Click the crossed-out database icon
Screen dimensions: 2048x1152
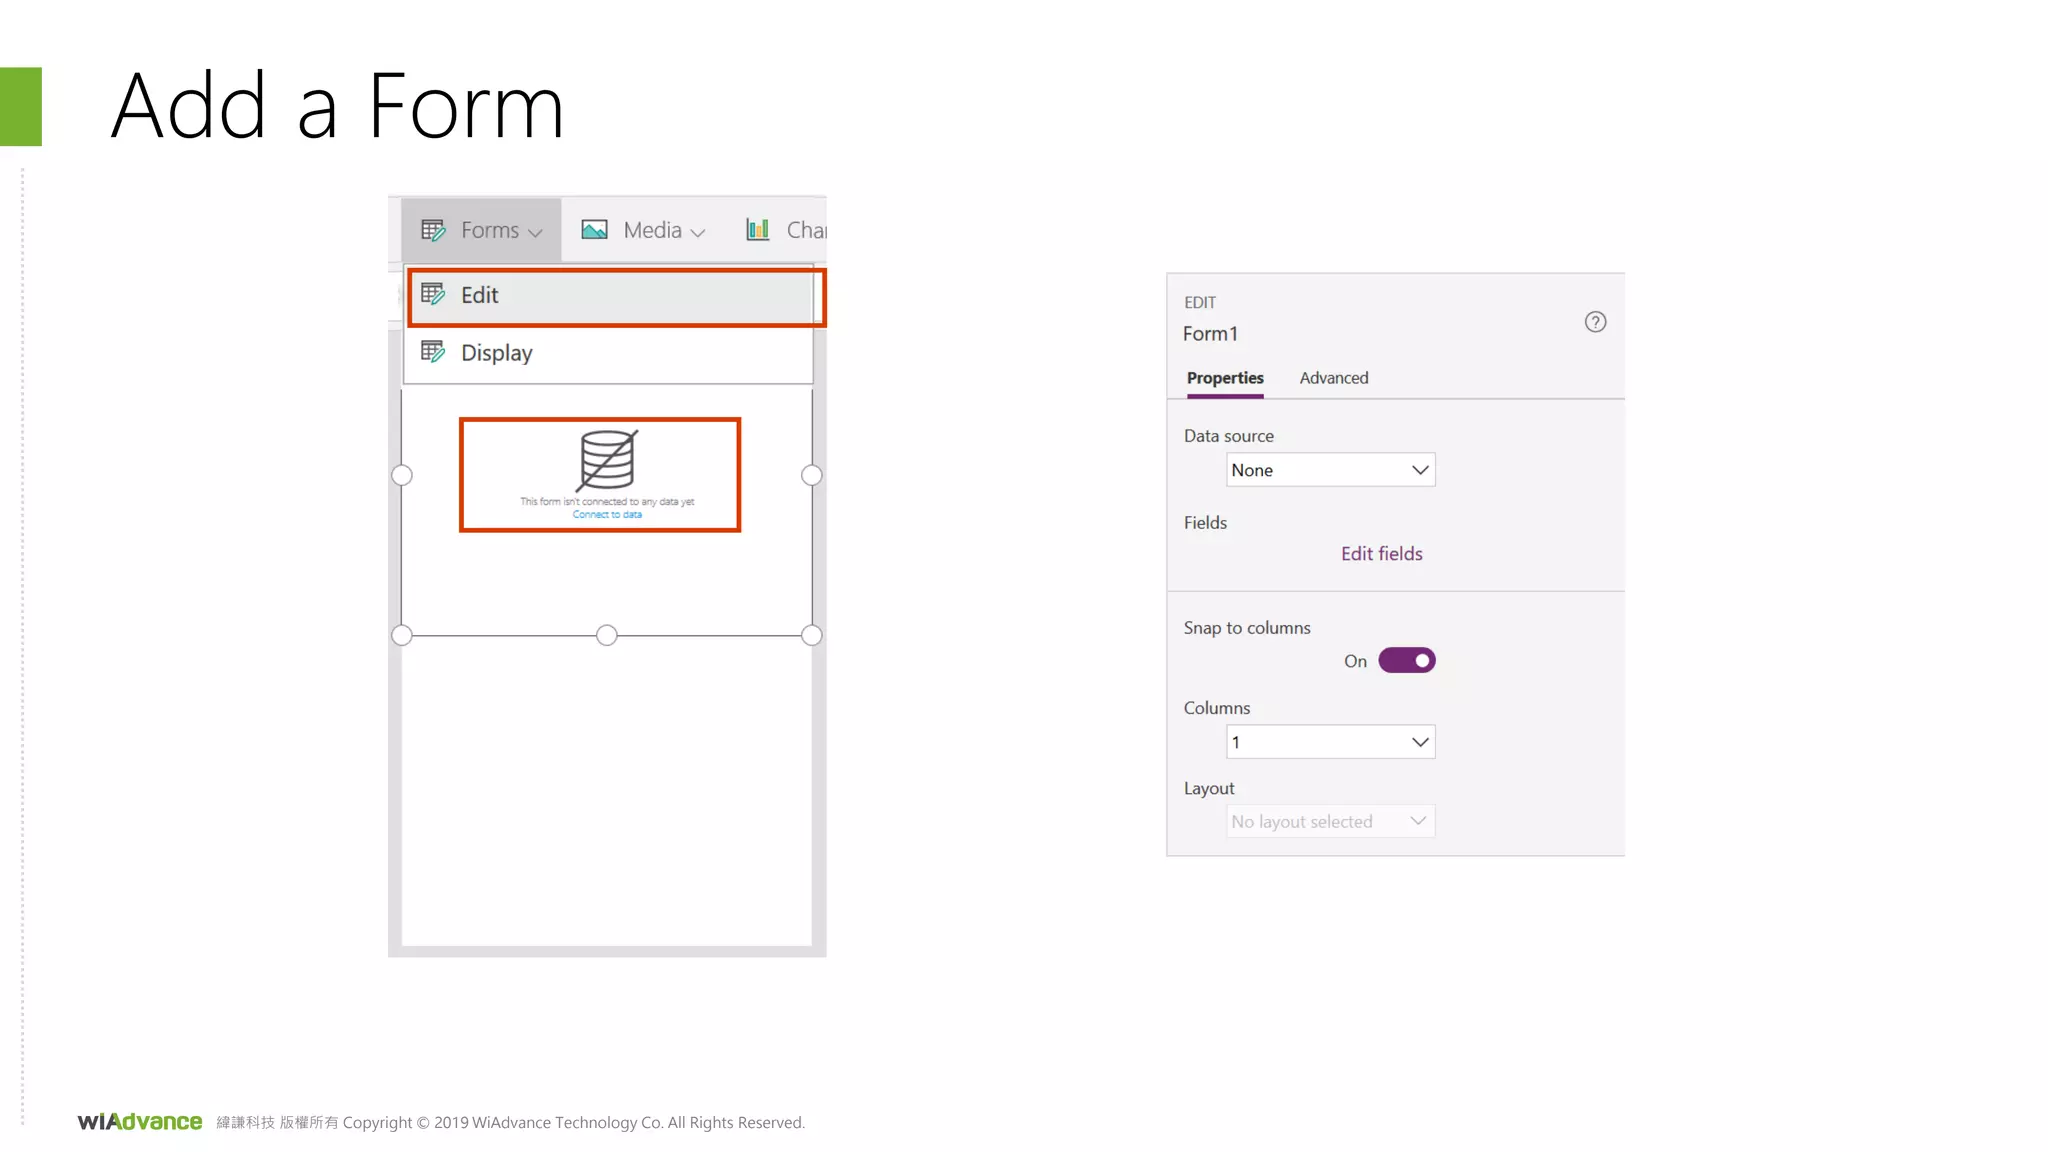pyautogui.click(x=607, y=460)
